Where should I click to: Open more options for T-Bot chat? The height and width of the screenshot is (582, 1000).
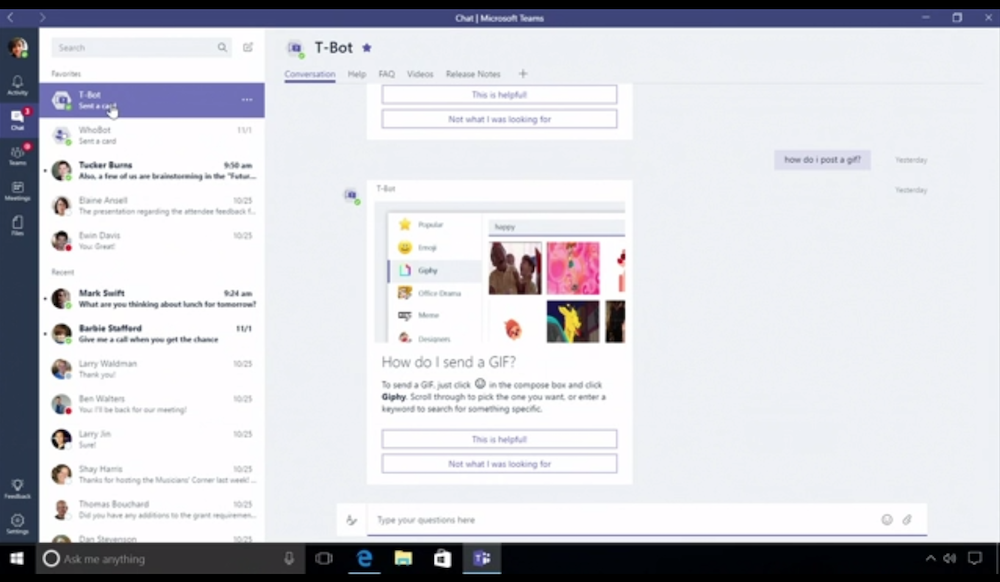pos(247,100)
